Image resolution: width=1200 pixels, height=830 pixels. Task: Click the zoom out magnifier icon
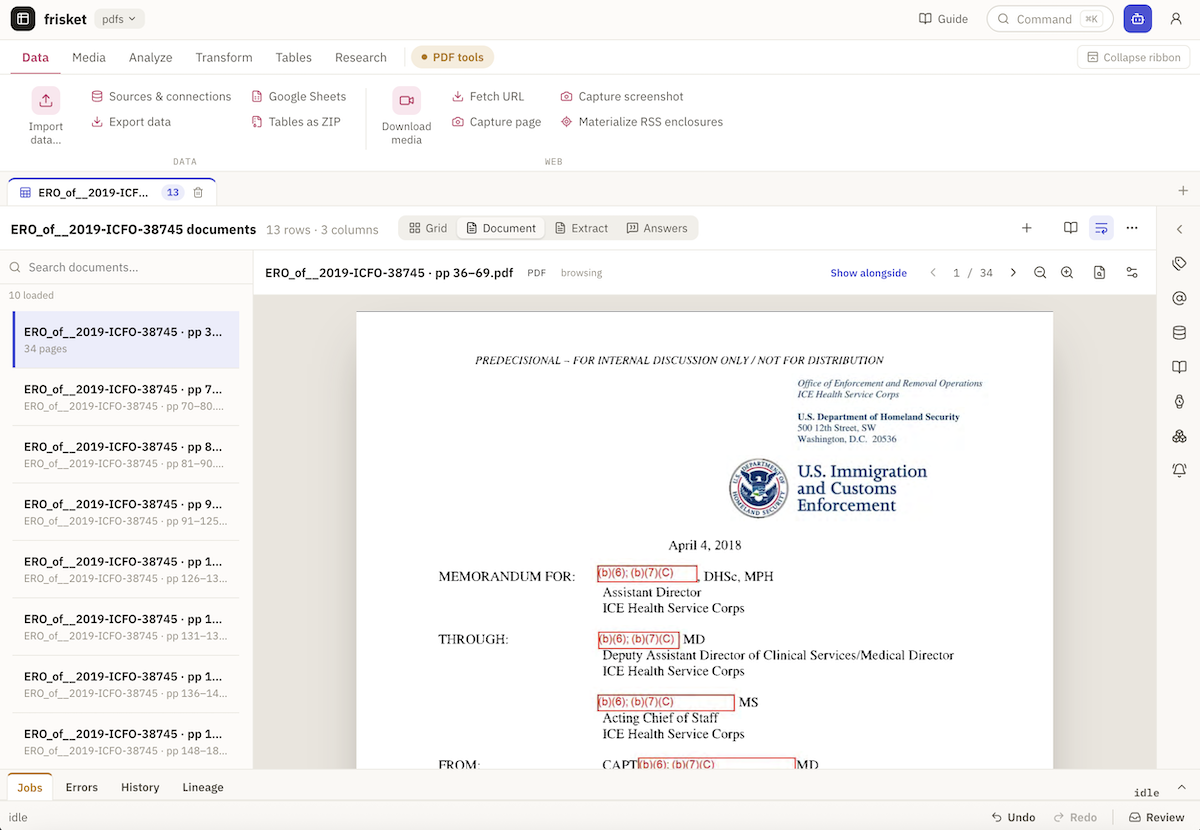1040,273
